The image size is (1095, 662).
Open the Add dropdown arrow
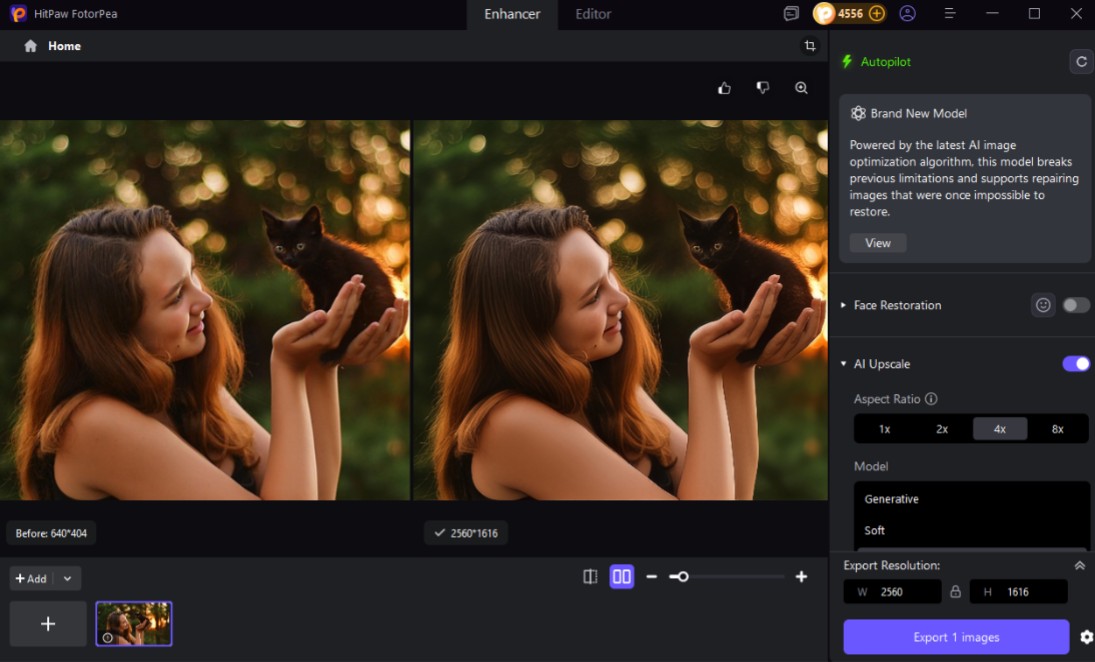67,578
